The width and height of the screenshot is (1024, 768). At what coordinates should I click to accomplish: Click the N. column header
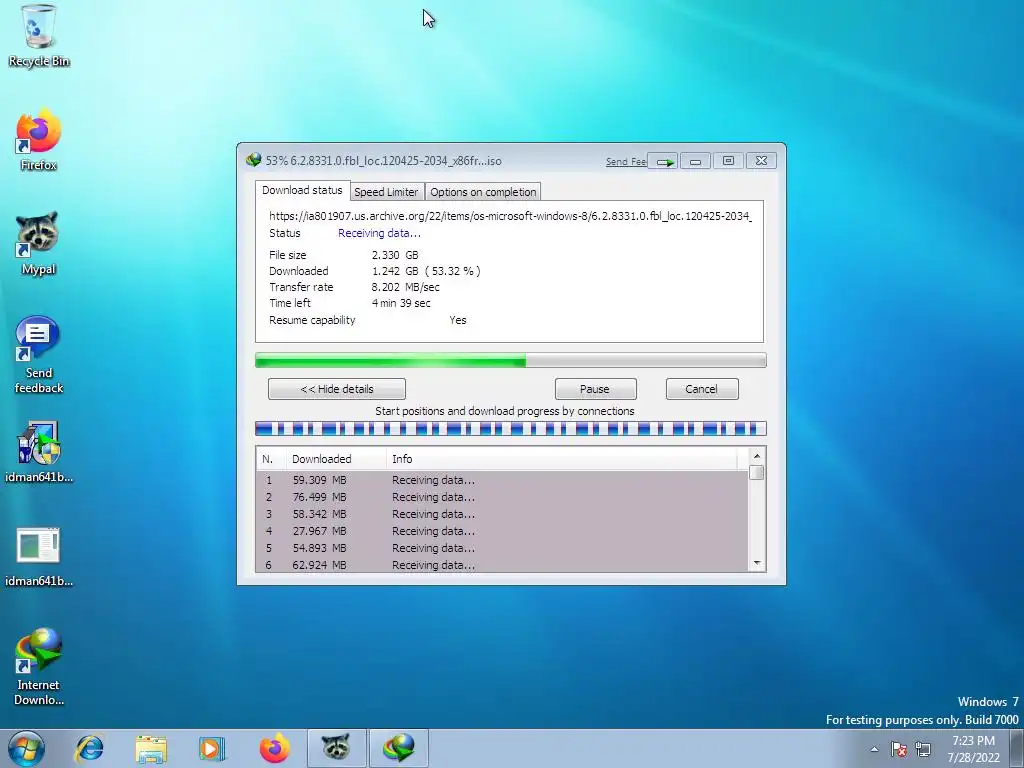(270, 459)
